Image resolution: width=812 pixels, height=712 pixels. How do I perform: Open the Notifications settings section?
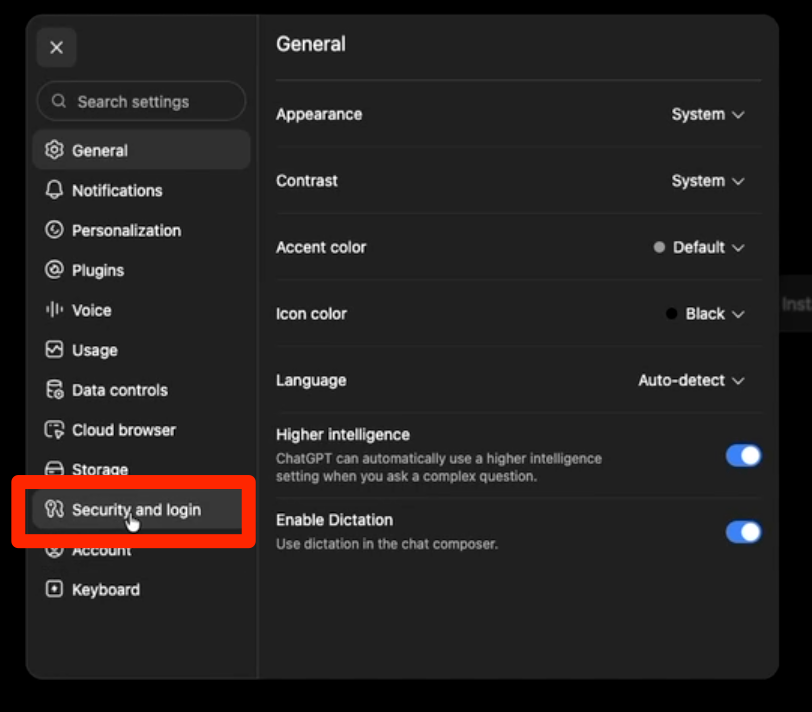pyautogui.click(x=141, y=190)
